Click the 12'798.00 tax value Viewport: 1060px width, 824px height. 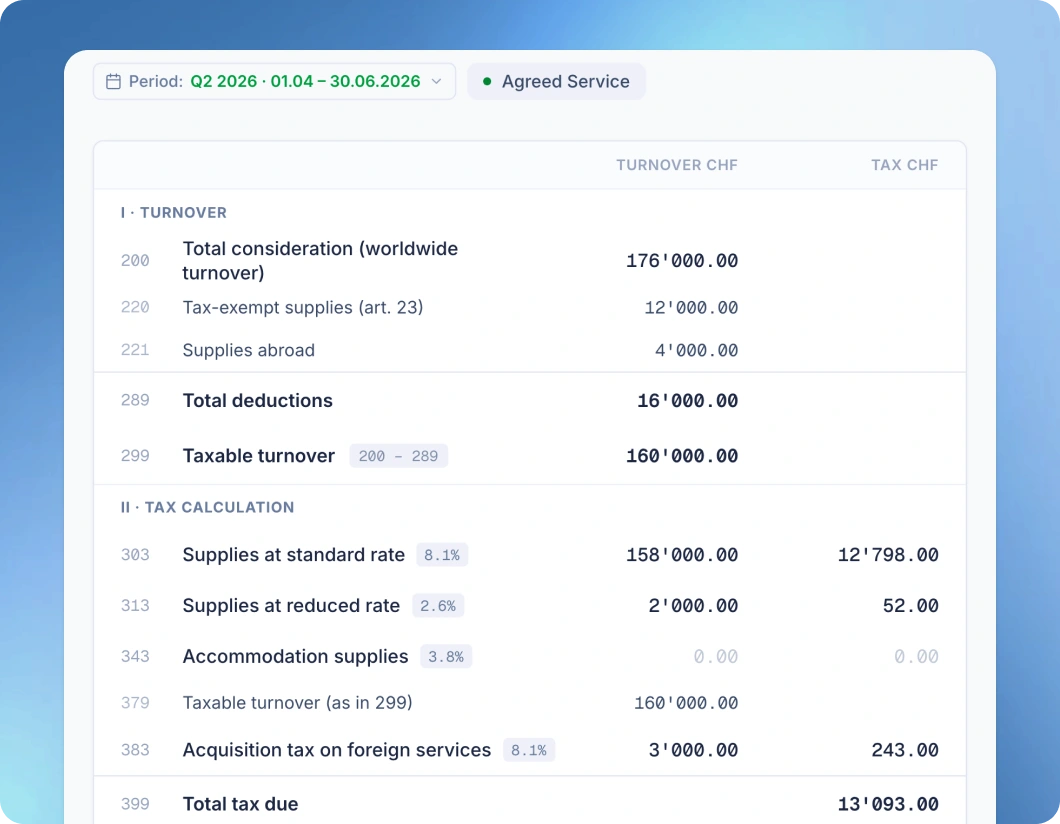tap(888, 555)
